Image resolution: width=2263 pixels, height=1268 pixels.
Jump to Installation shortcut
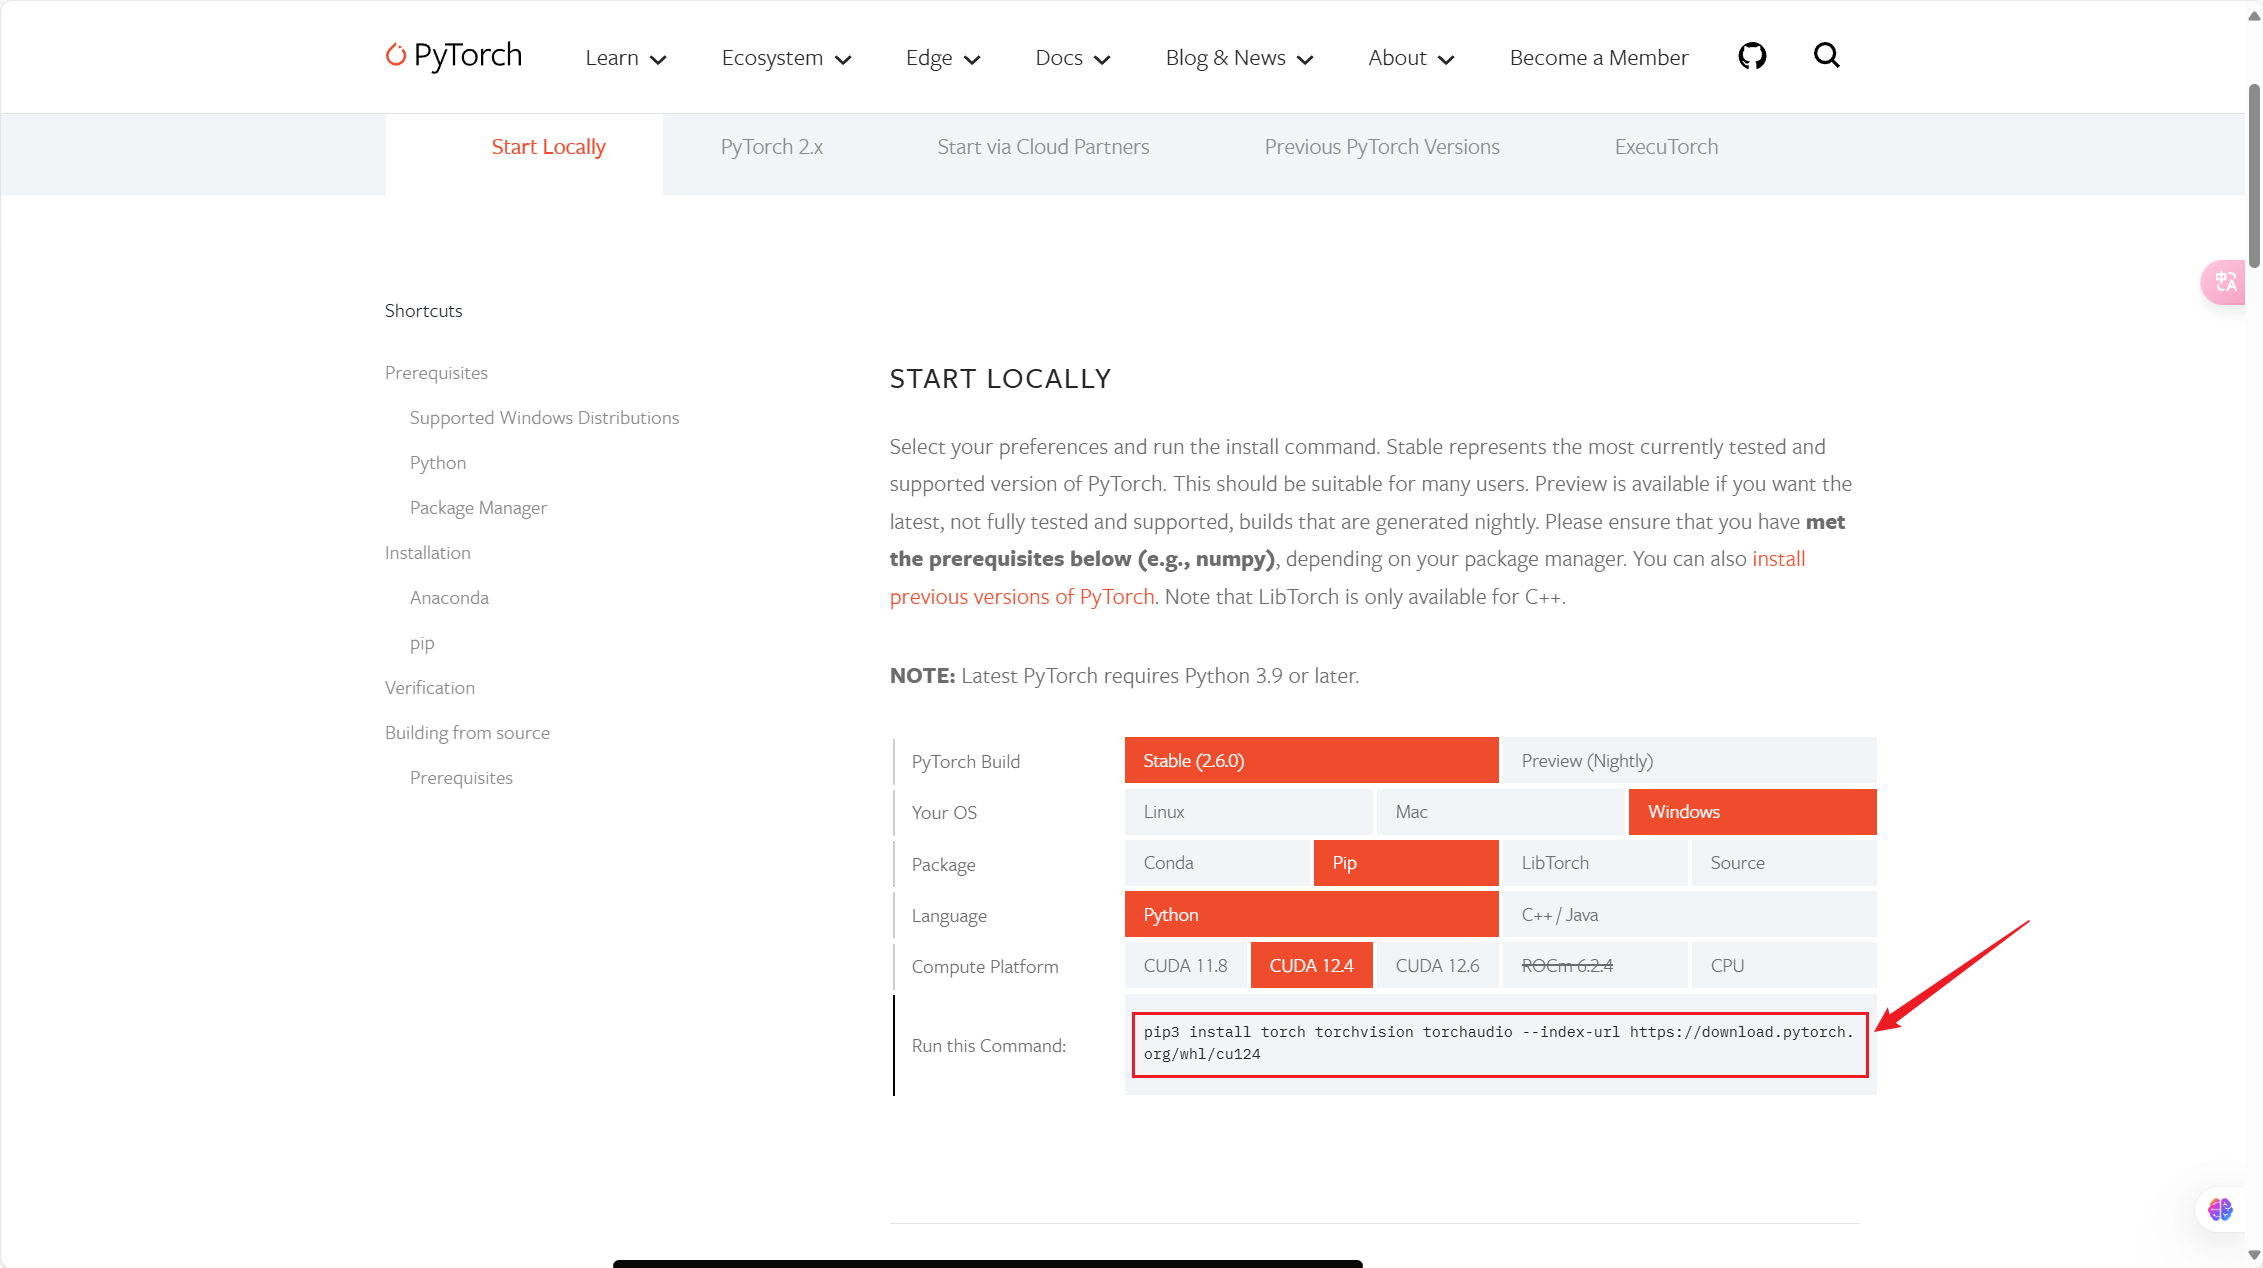click(x=427, y=553)
